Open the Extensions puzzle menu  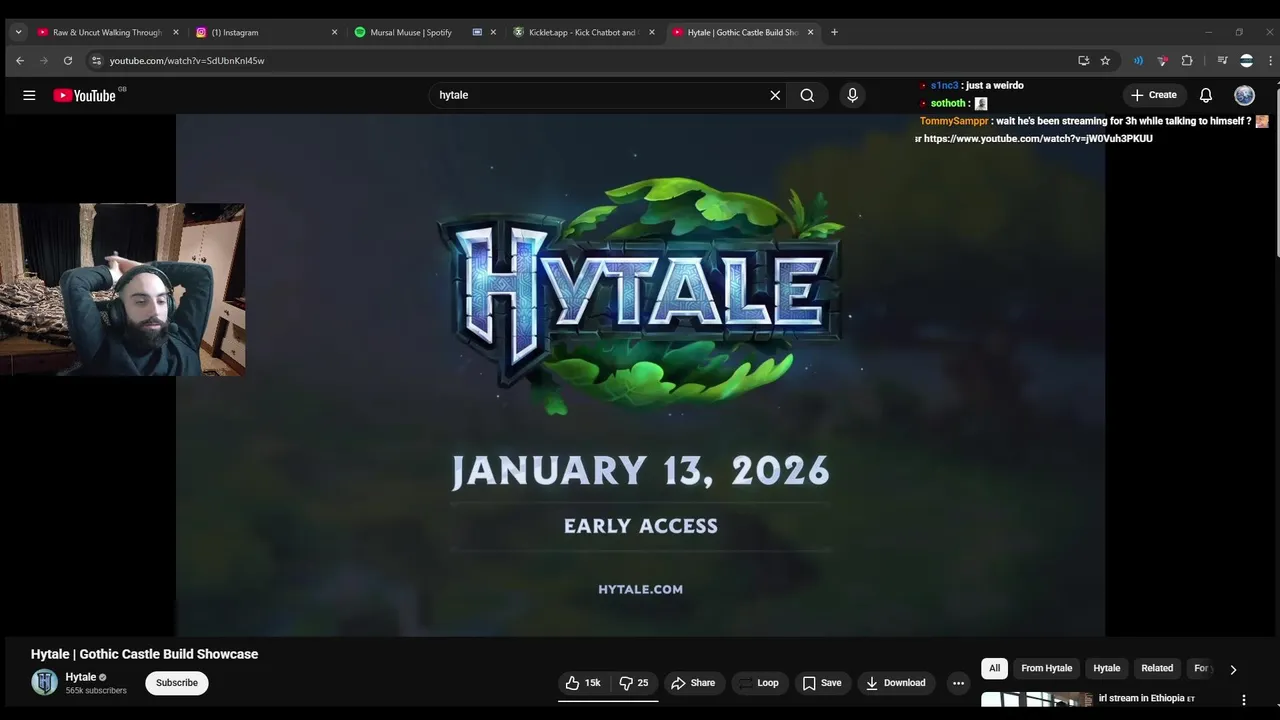(1187, 61)
